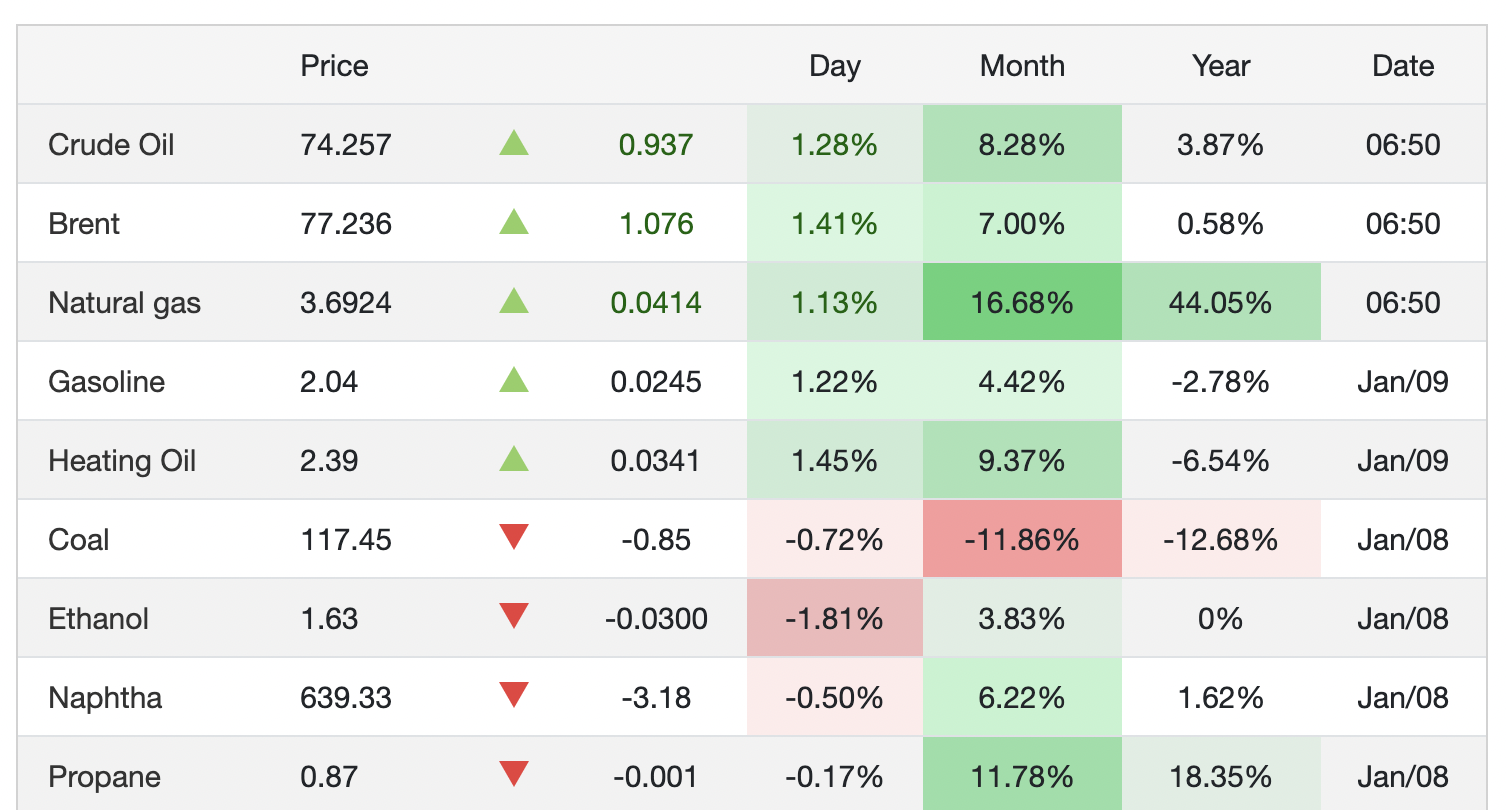The image size is (1506, 810).
Task: Sort table by Year column header
Action: 1221,66
